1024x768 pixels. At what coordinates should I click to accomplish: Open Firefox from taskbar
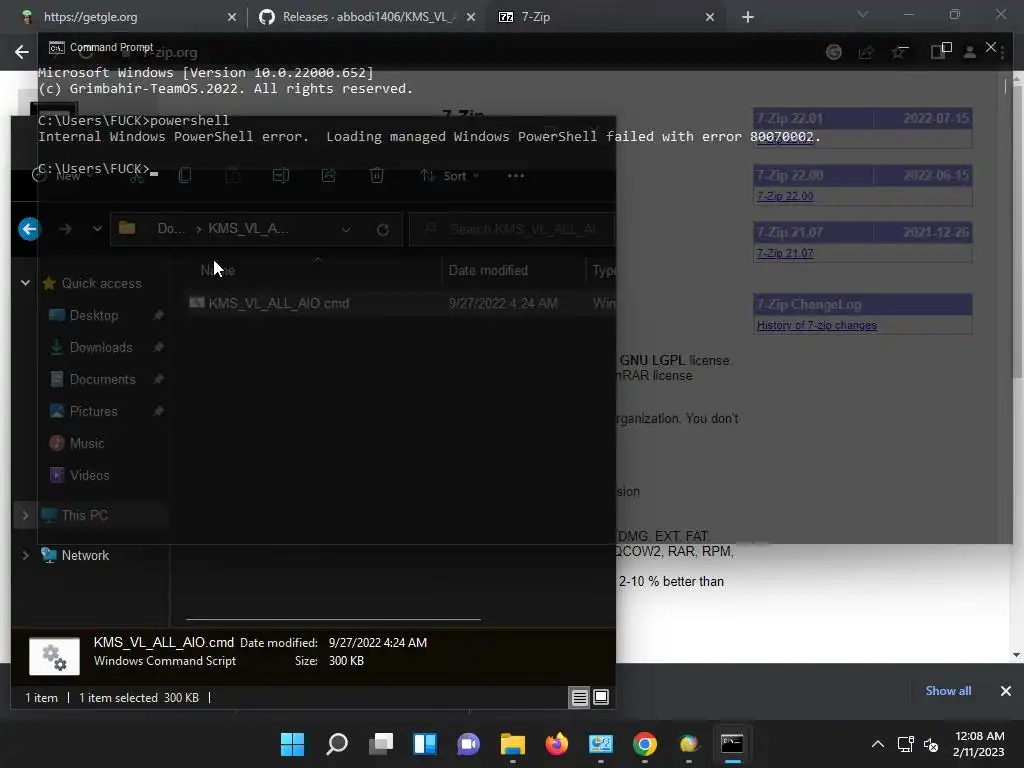tap(556, 744)
